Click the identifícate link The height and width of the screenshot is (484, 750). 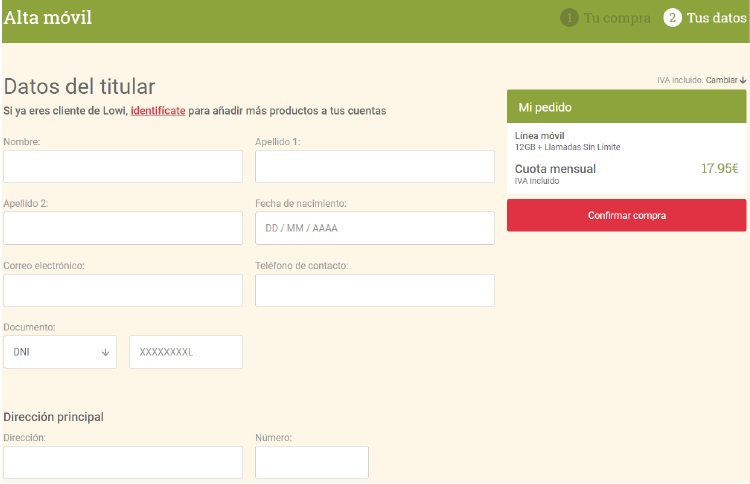(158, 111)
